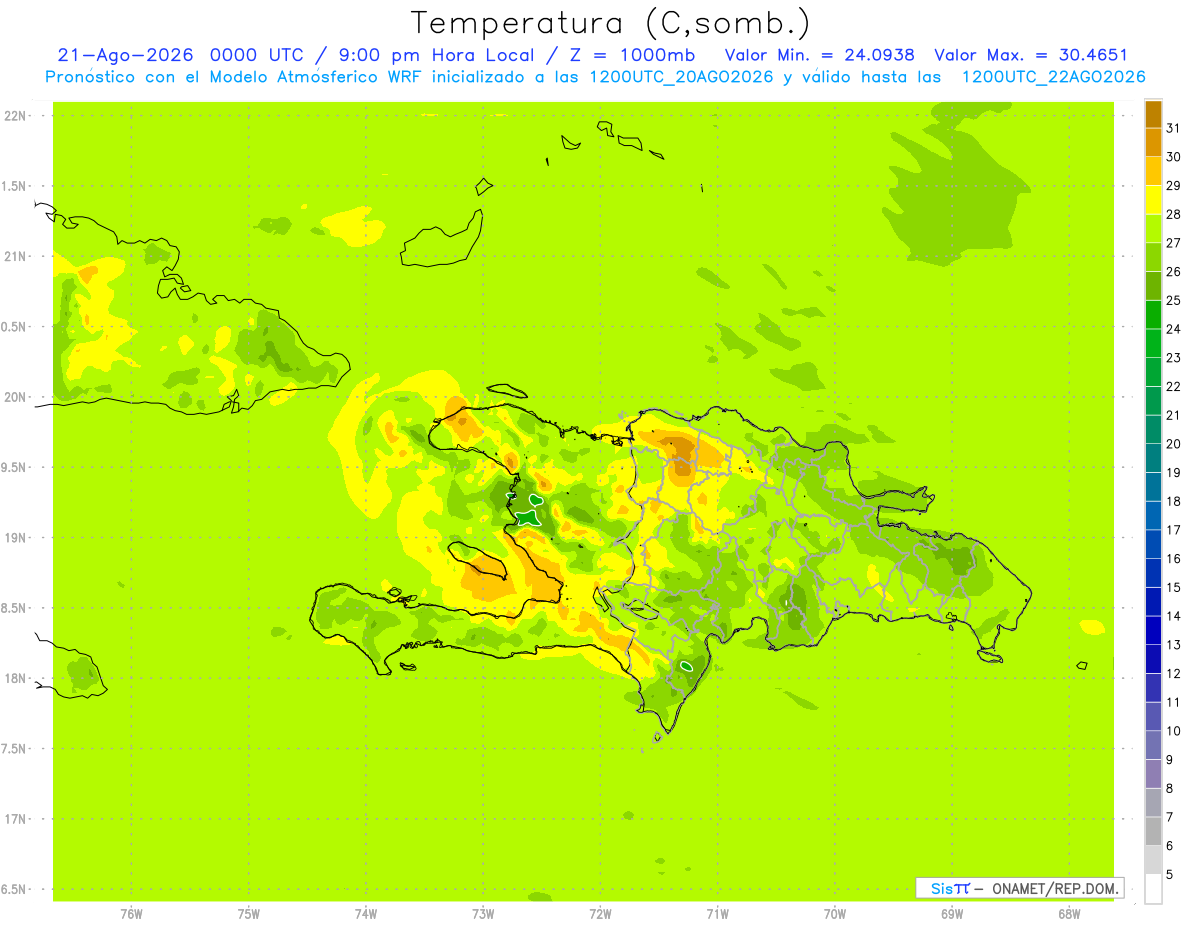Click the '19N' latitude axis label
This screenshot has width=1200, height=927.
pyautogui.click(x=15, y=538)
